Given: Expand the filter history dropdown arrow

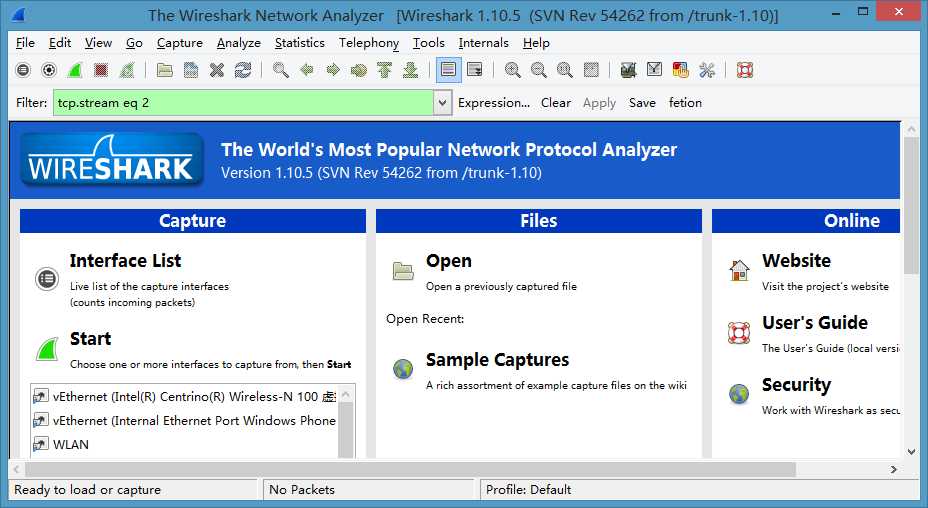Looking at the screenshot, I should tap(442, 103).
